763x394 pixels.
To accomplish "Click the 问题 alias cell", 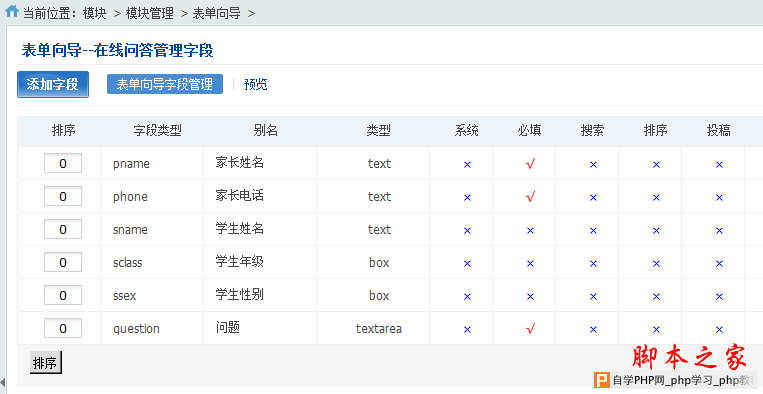I will pos(228,327).
